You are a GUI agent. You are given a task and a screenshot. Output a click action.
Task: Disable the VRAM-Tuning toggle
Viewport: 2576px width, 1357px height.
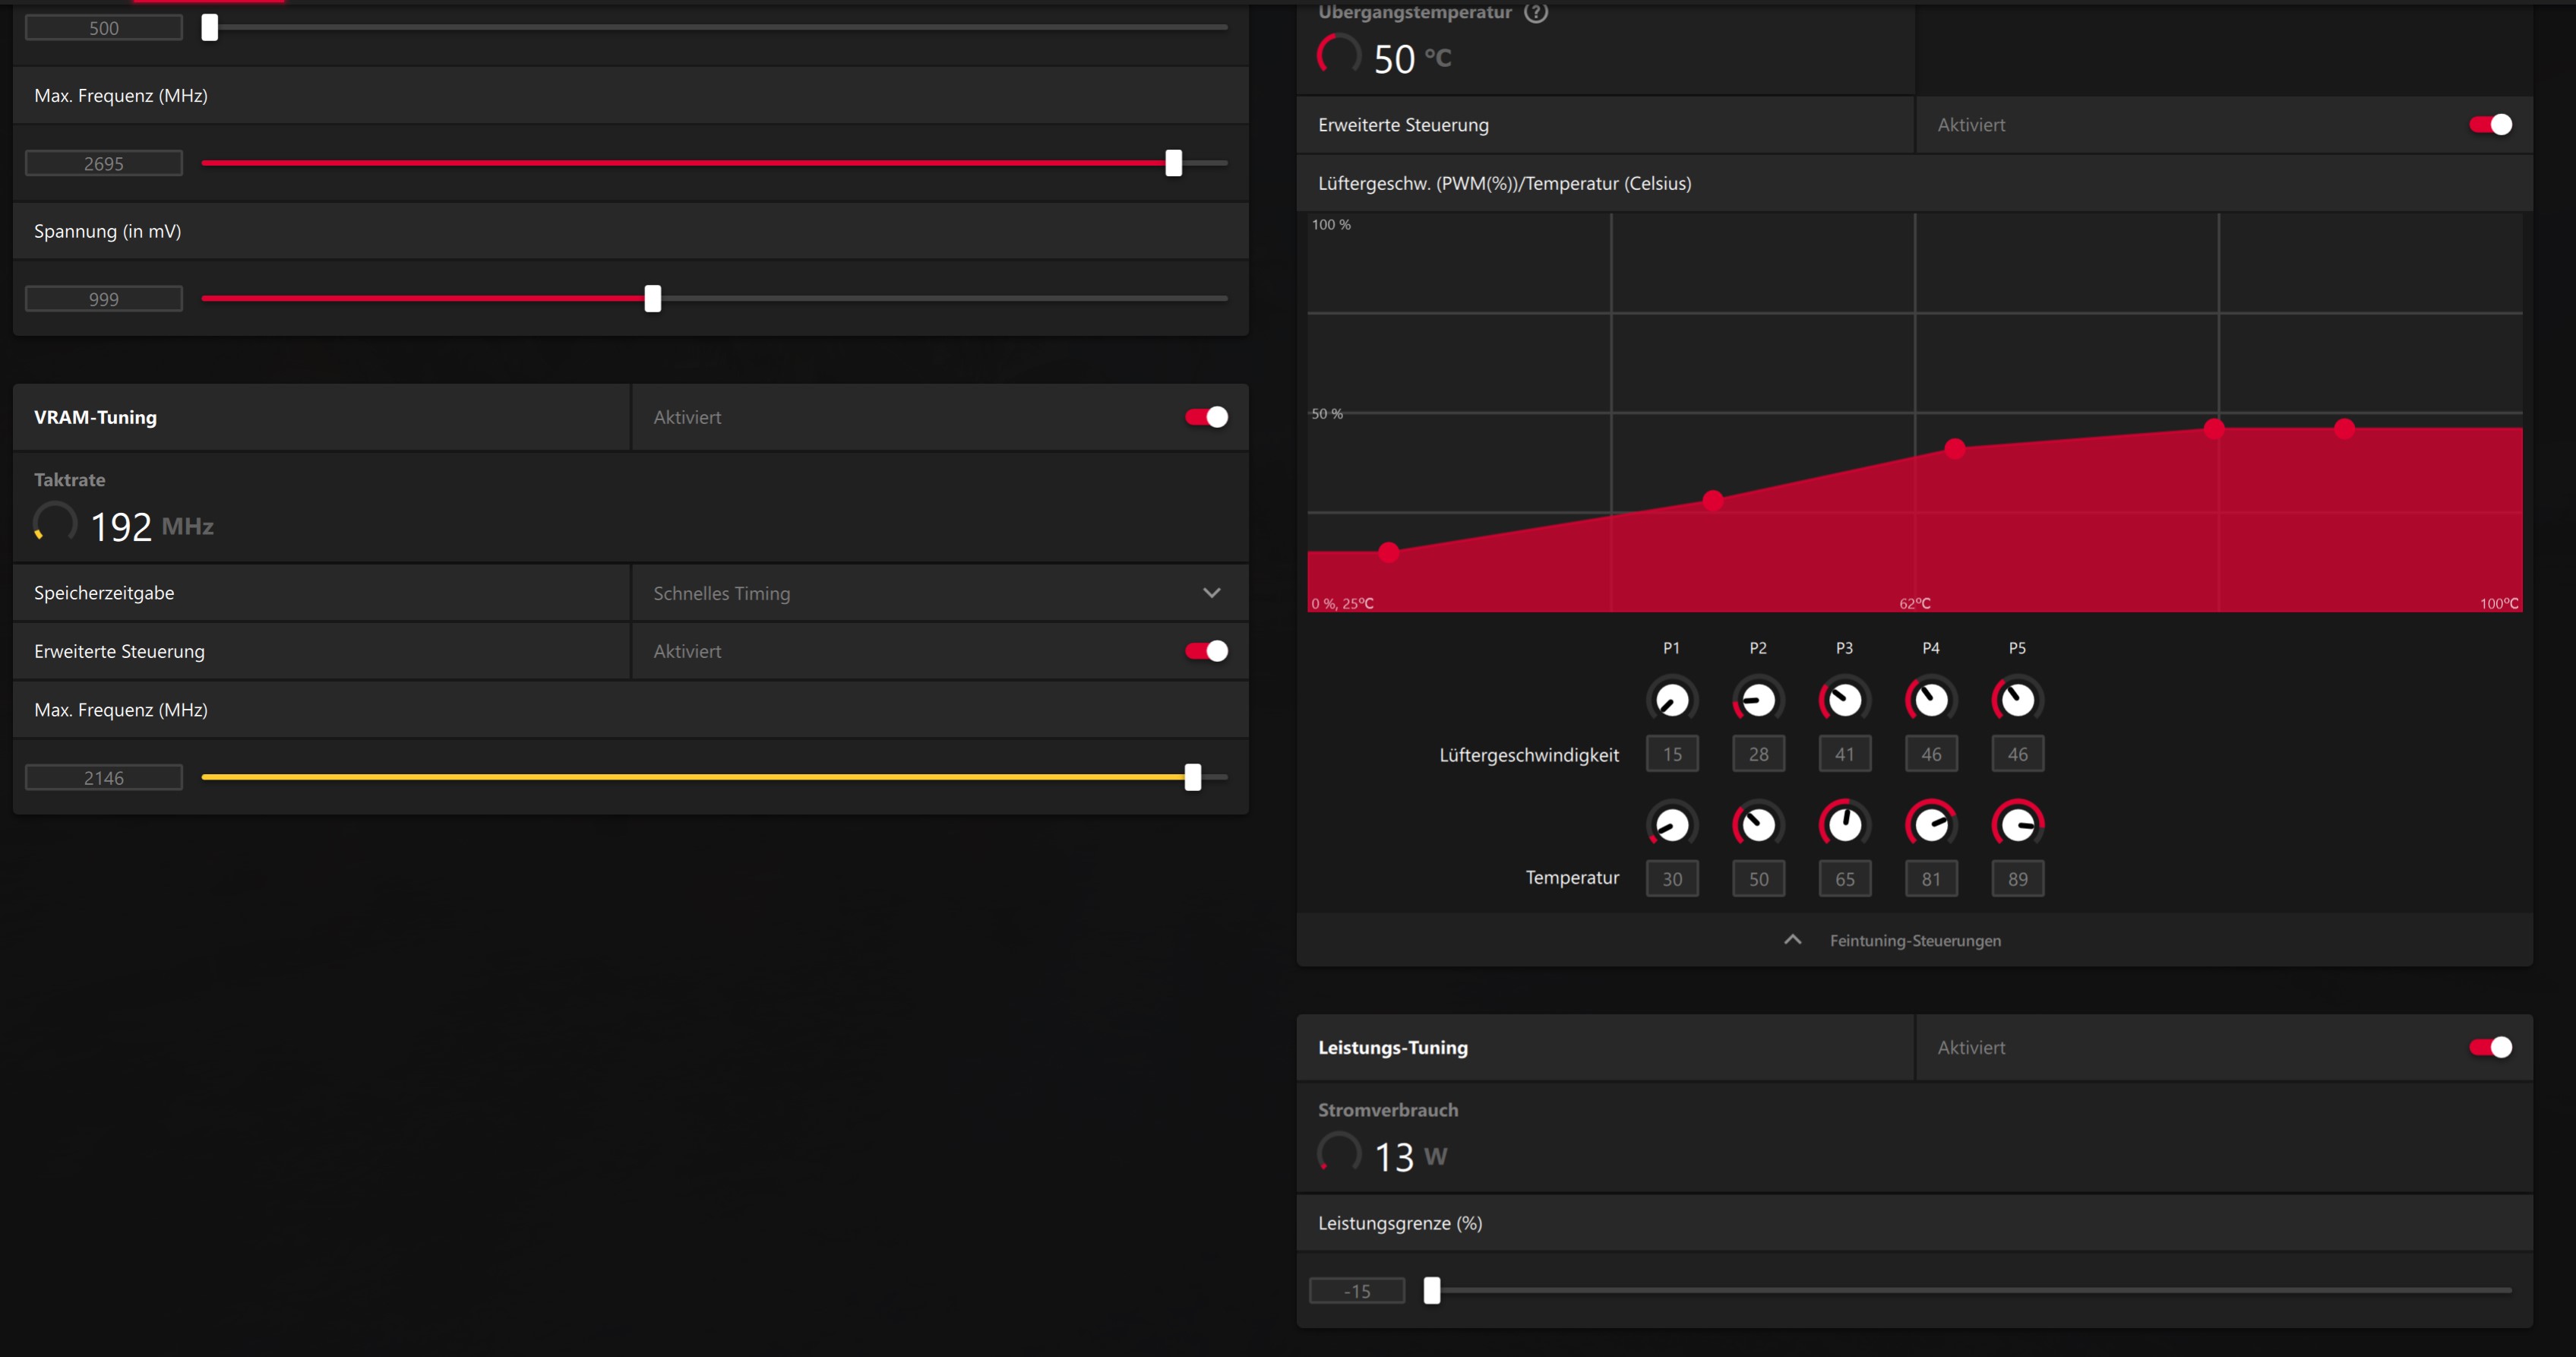pyautogui.click(x=1206, y=417)
